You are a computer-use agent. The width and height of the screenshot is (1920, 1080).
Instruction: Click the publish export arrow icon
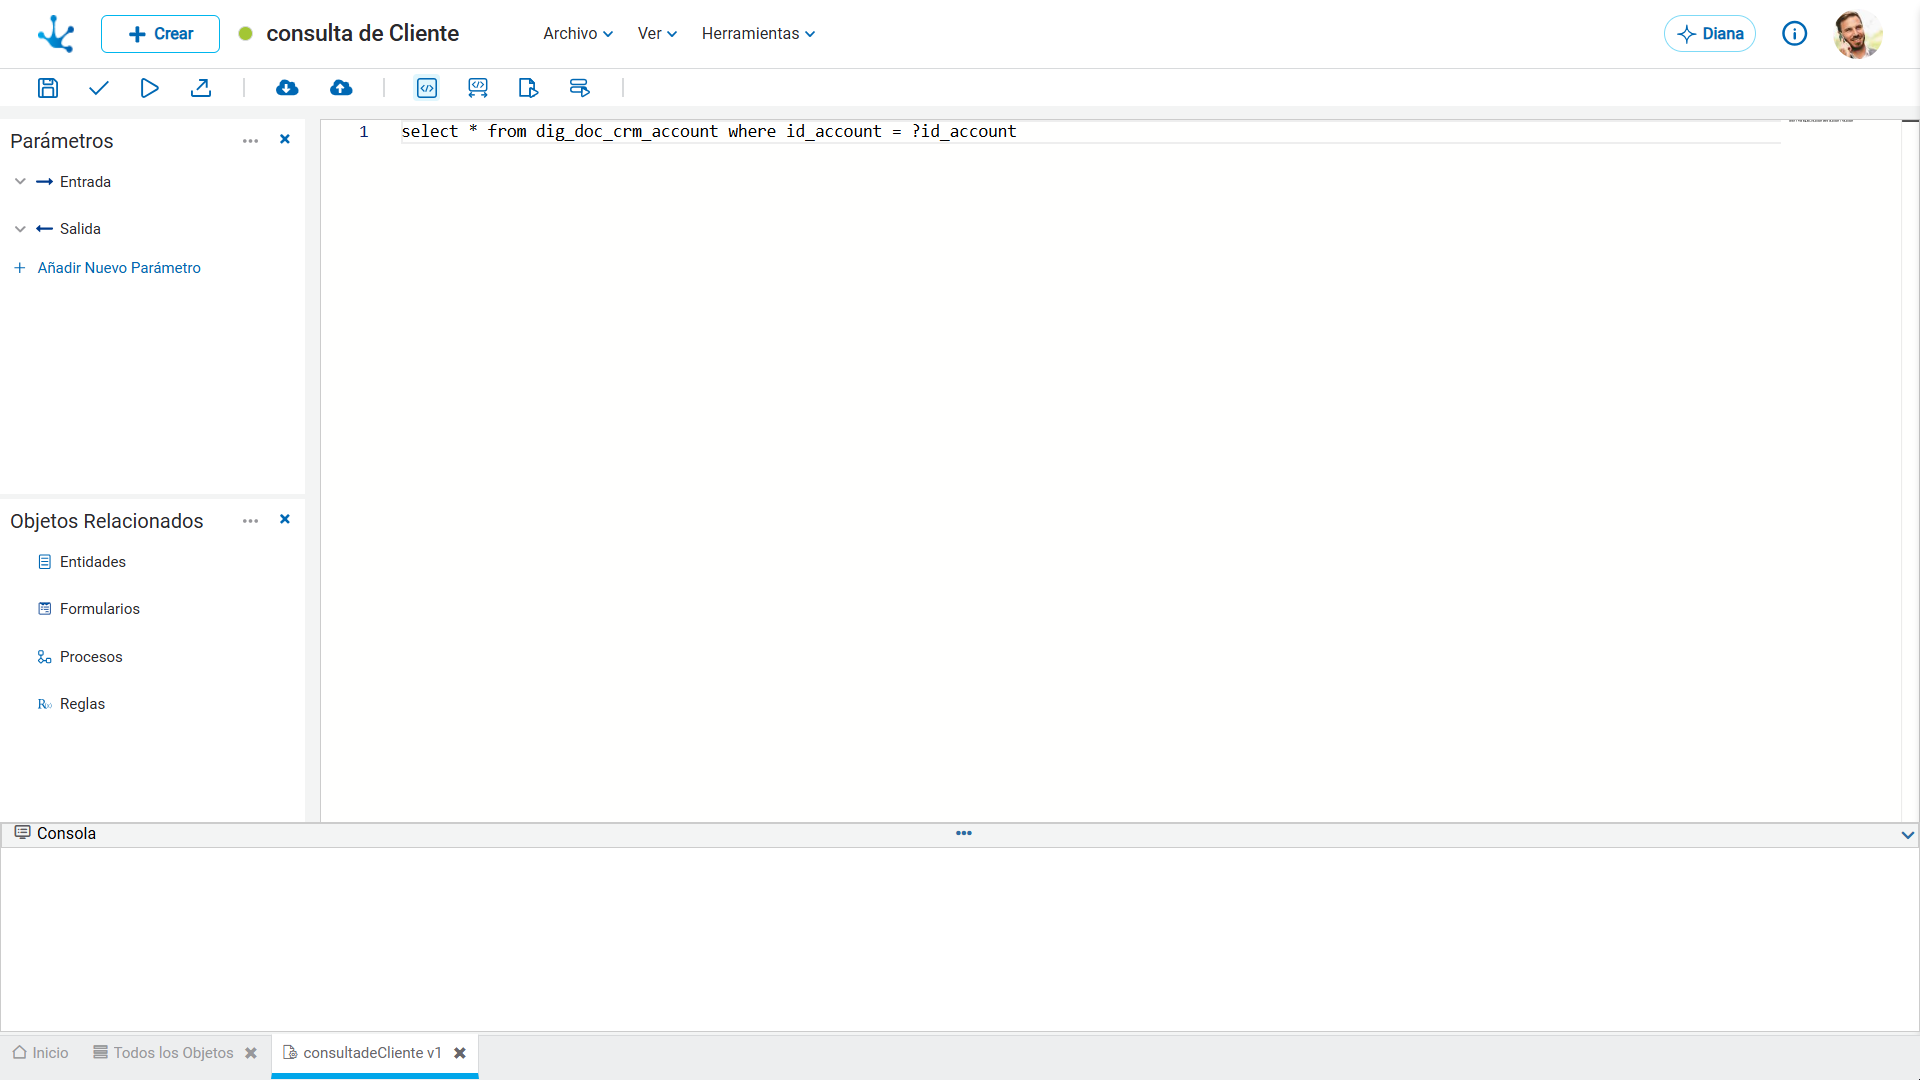[x=201, y=88]
